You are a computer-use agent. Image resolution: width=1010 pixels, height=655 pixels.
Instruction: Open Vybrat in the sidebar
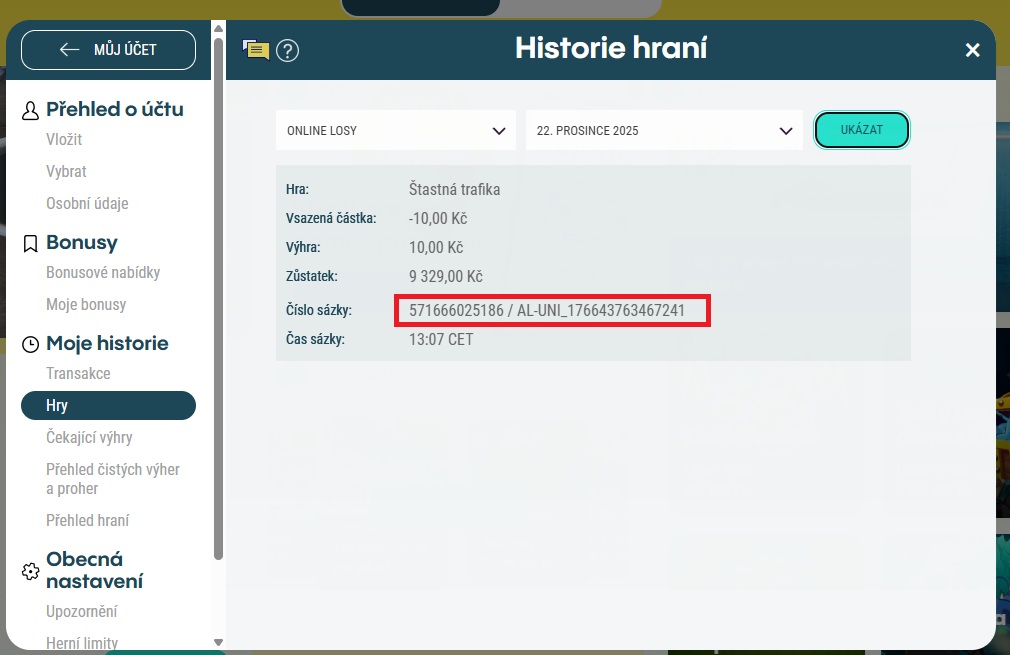[x=66, y=172]
